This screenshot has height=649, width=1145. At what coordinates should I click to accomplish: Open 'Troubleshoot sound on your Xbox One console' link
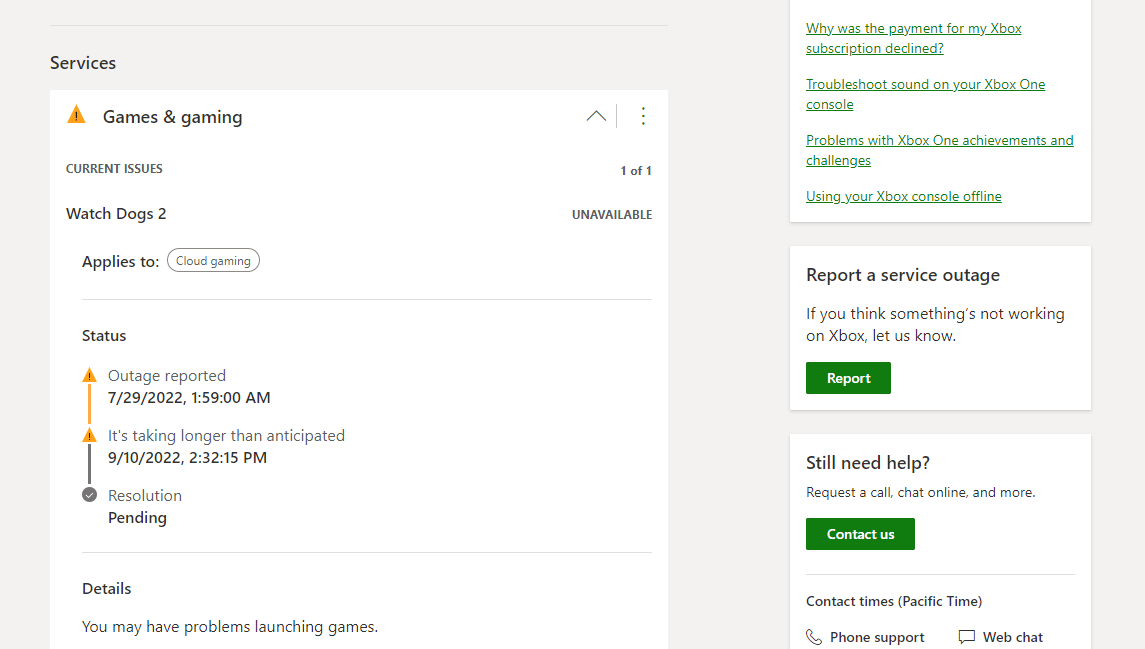[925, 94]
